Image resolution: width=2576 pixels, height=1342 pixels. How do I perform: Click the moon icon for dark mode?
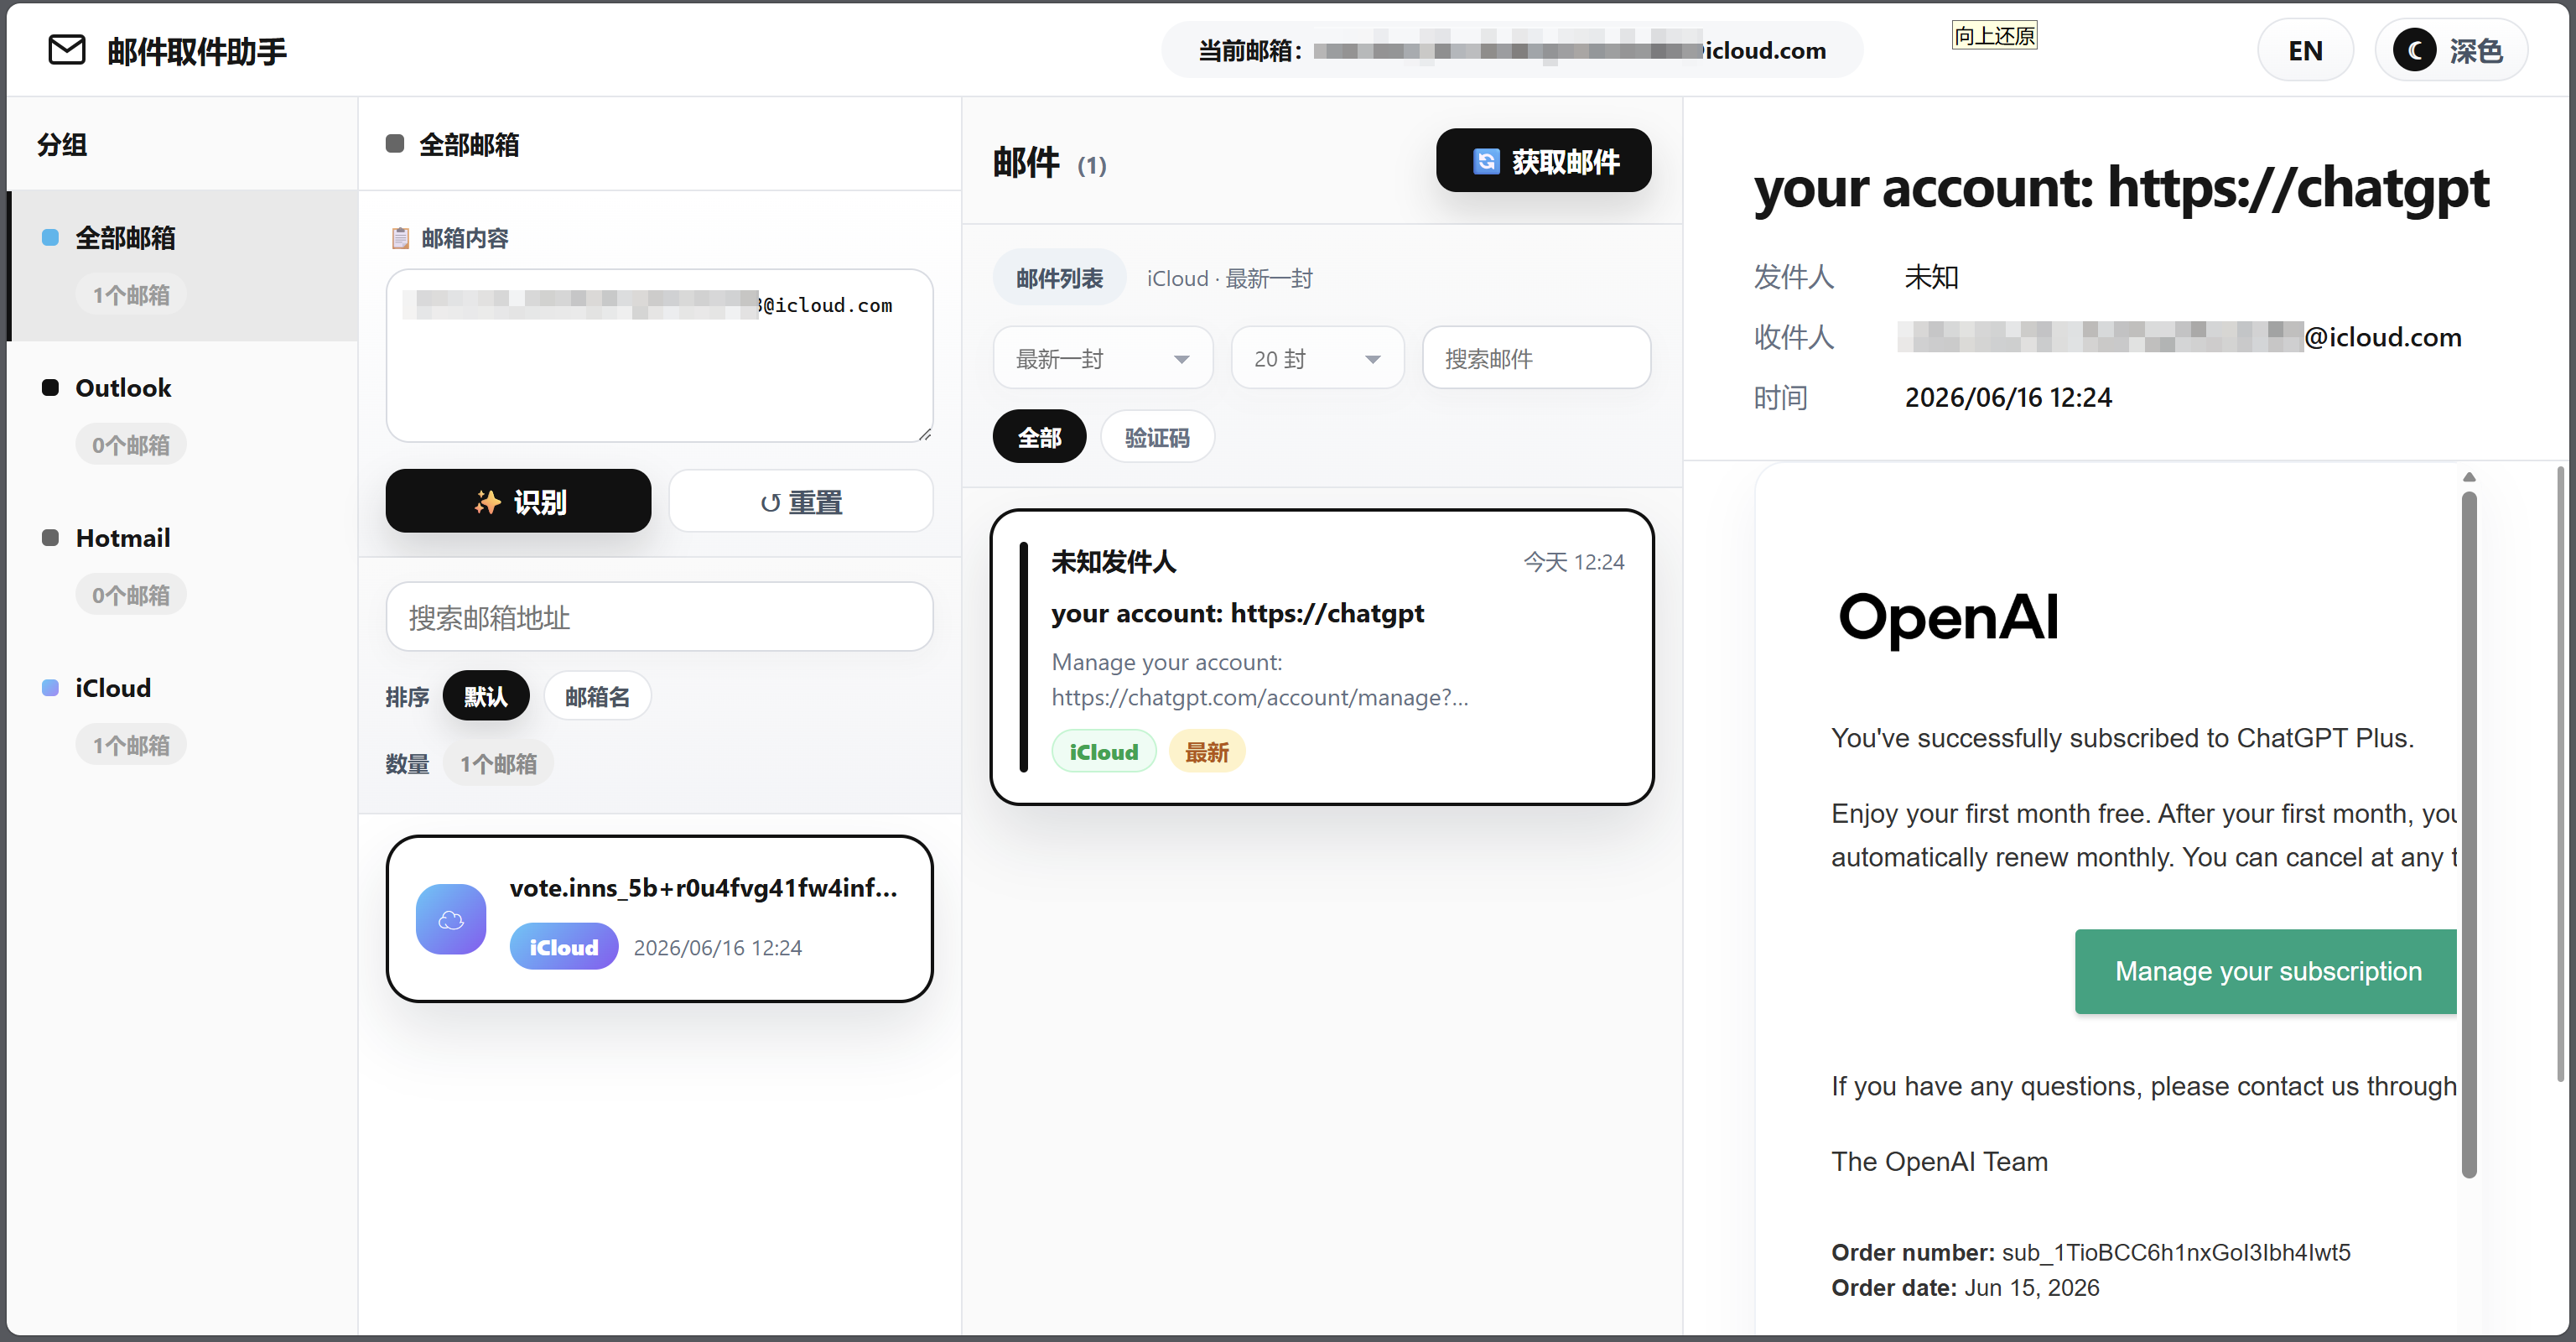point(2414,50)
